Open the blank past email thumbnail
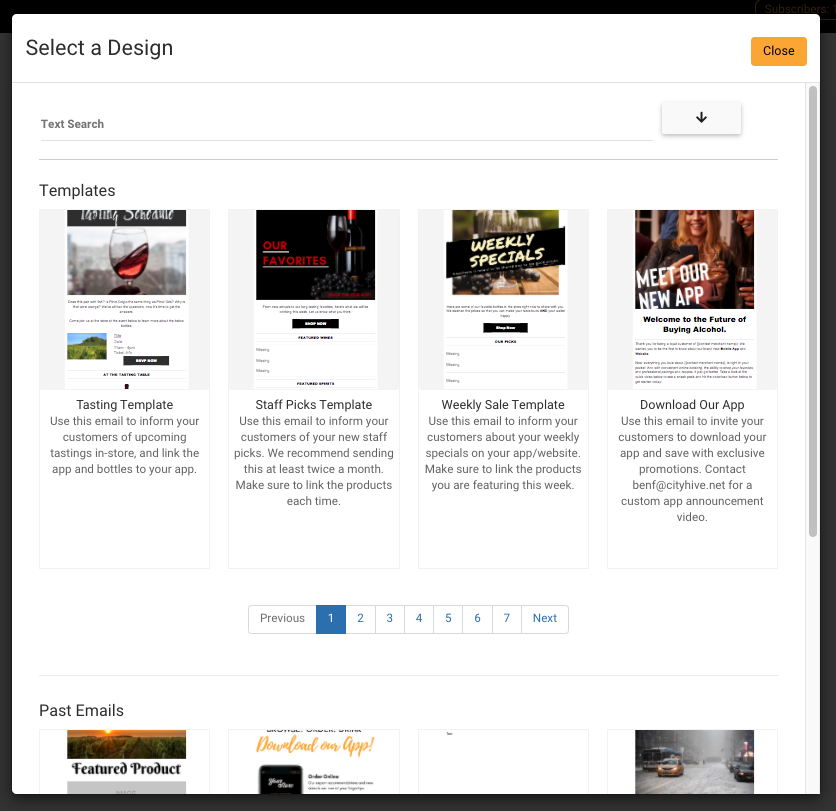The image size is (836, 811). tap(503, 762)
